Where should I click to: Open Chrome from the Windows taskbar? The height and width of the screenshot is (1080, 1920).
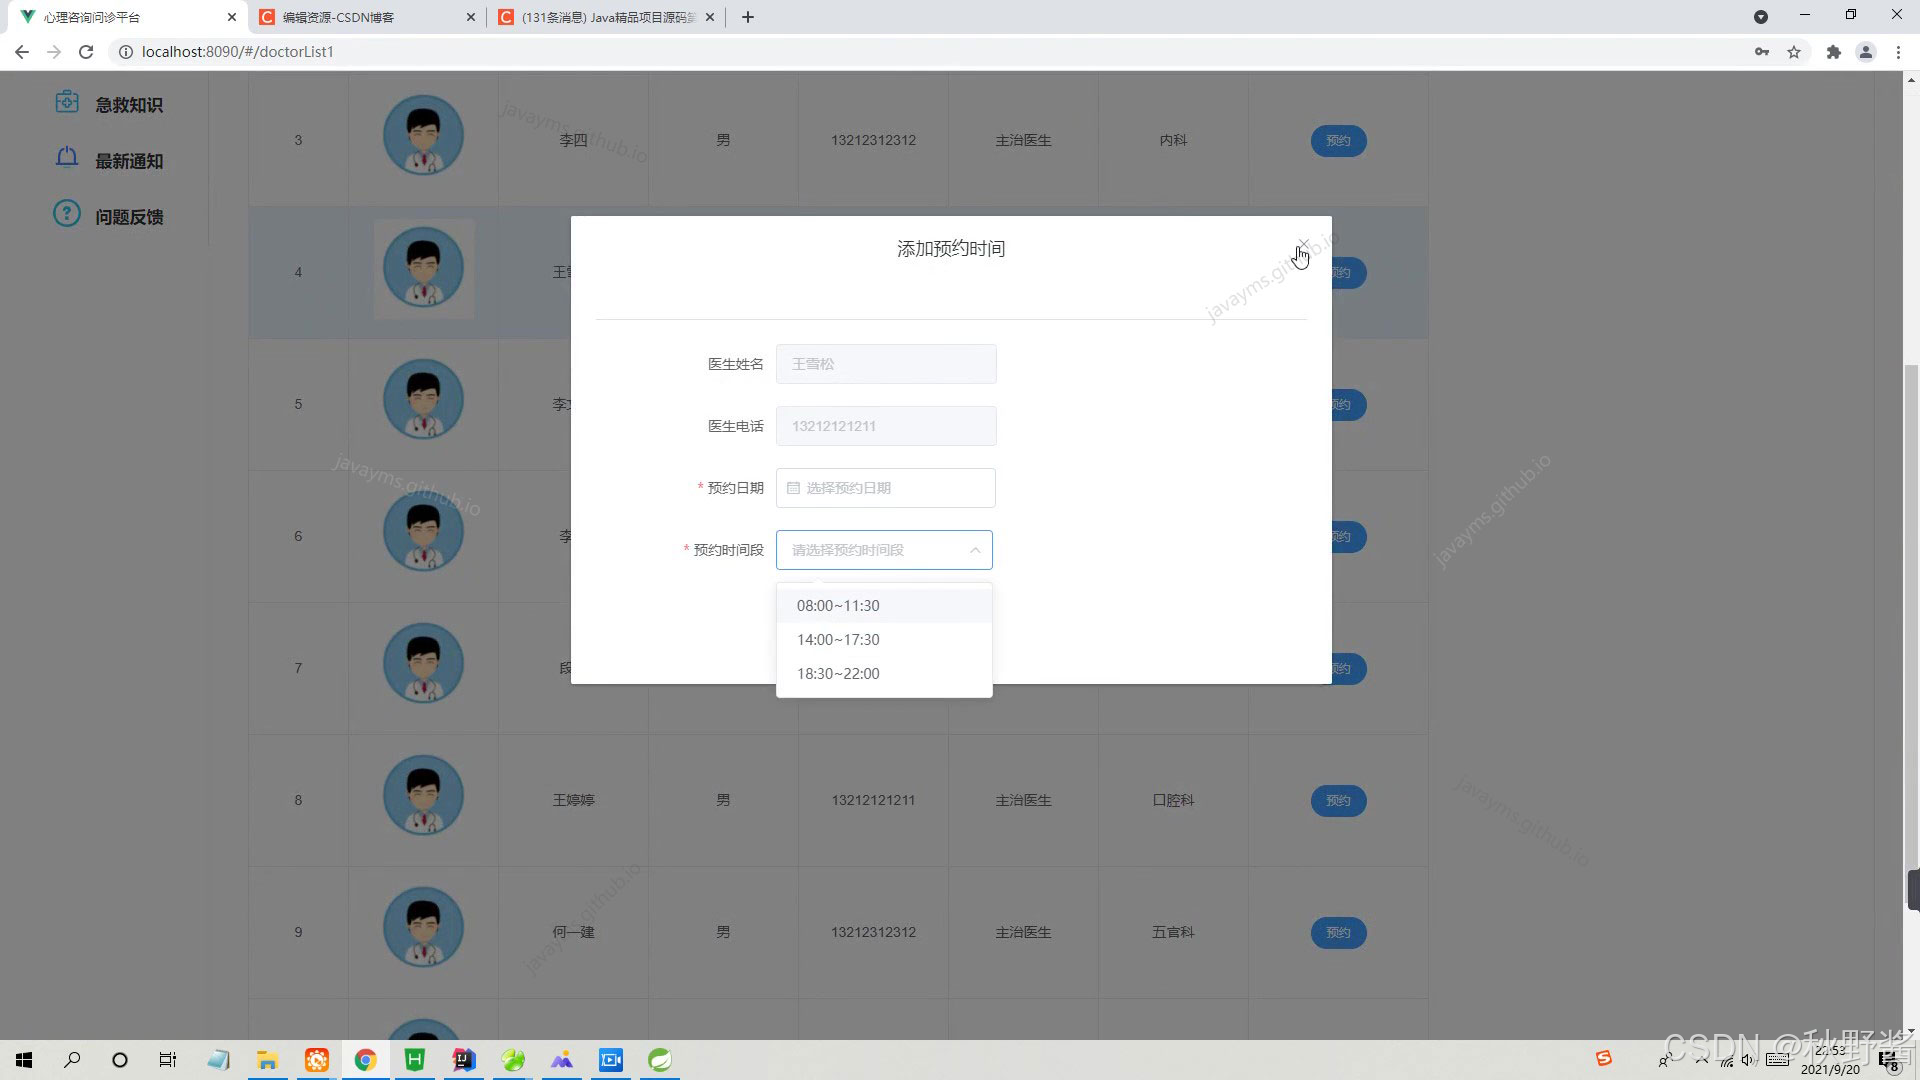tap(365, 1060)
